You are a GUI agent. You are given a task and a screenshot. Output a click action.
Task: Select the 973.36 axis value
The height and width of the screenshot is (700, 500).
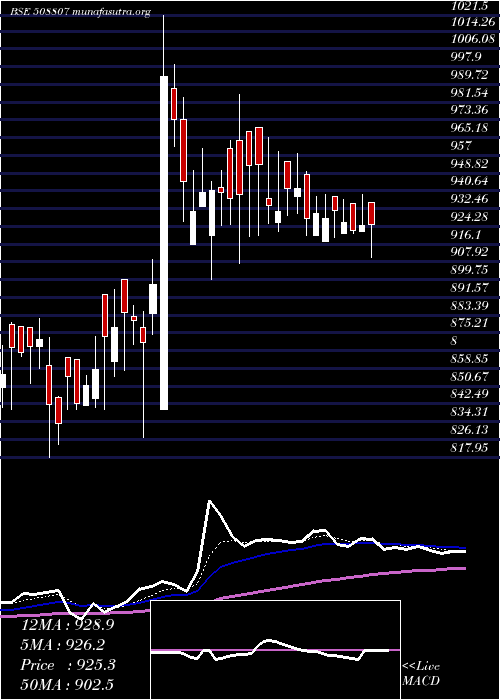[x=469, y=110]
